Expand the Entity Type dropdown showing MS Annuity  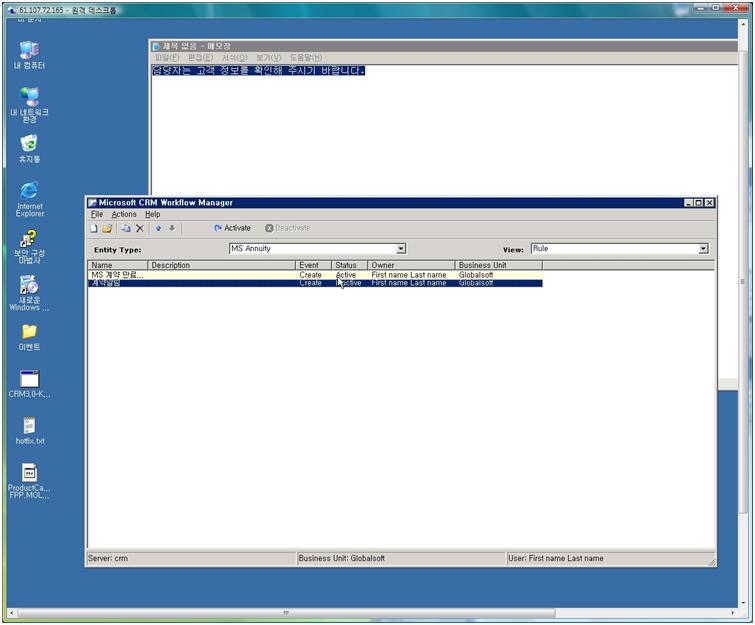(401, 248)
